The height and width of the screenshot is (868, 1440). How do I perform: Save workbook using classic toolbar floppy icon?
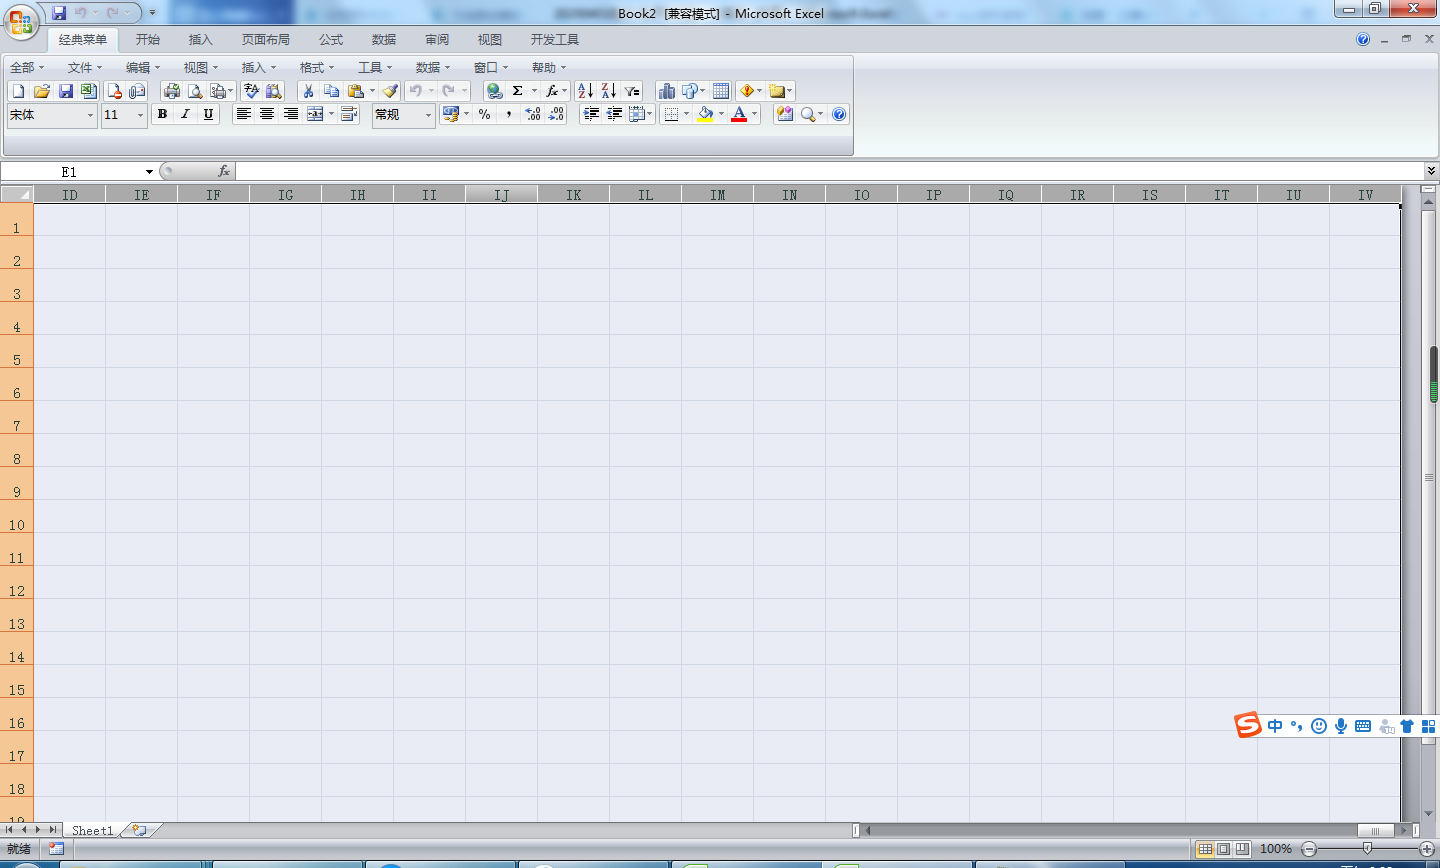click(66, 91)
